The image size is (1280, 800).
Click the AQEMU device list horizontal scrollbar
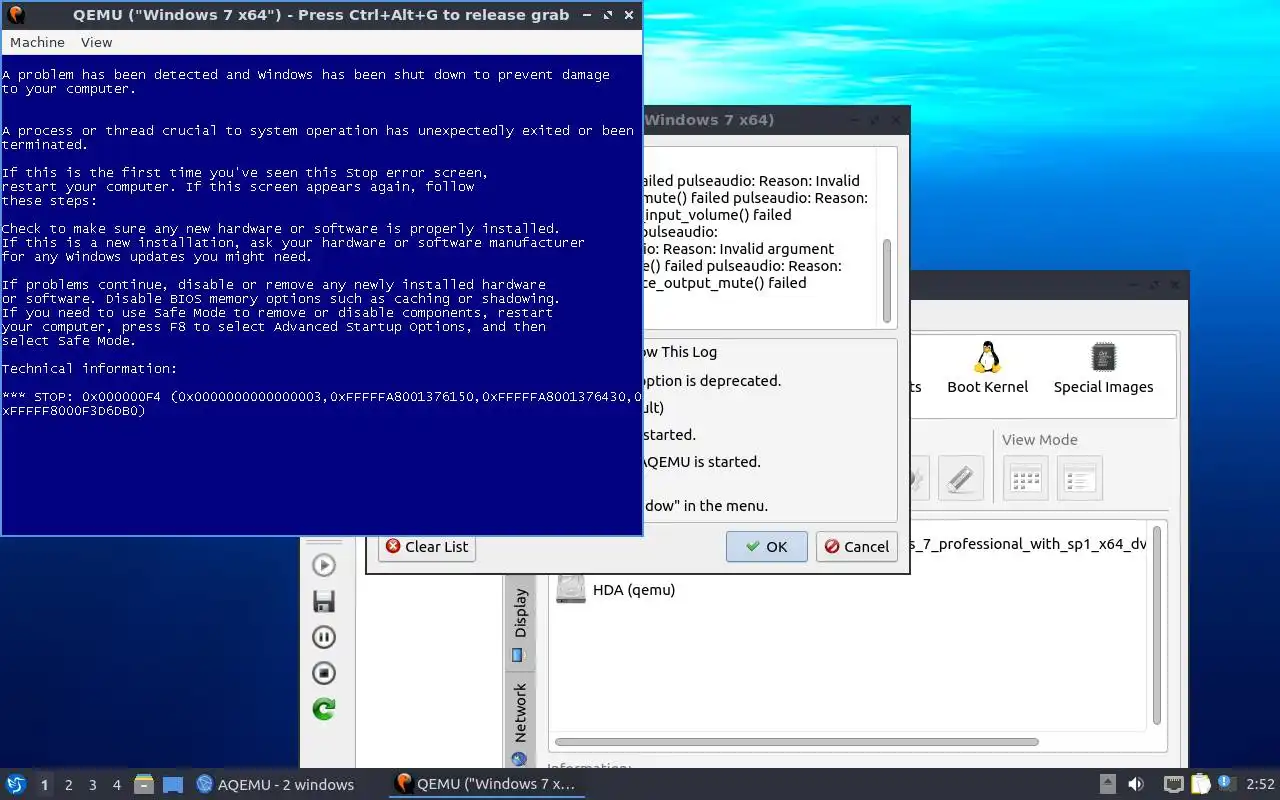tap(796, 742)
